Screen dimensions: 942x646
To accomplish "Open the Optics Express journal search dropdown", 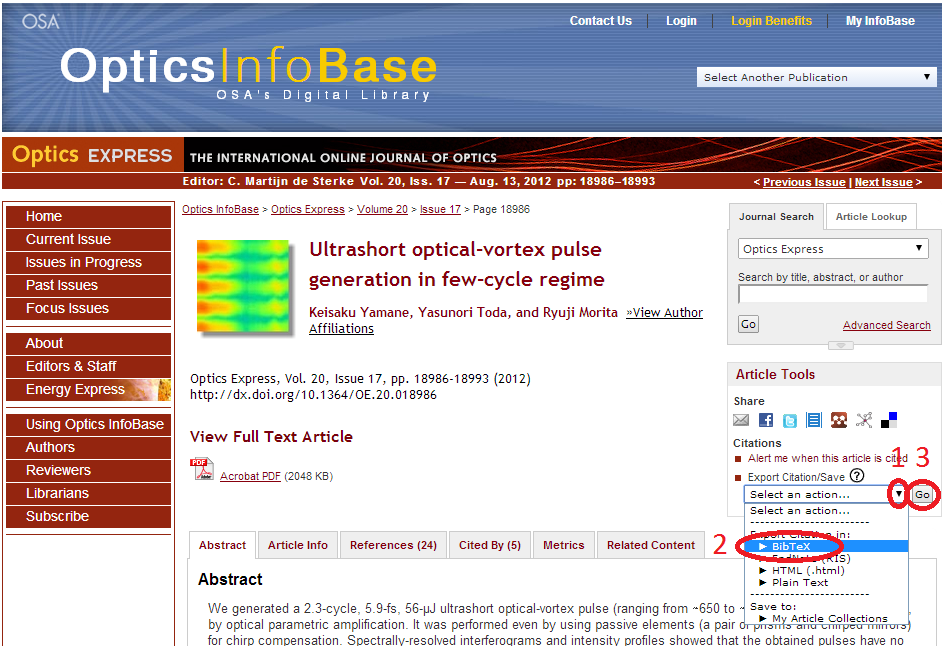I will coord(833,249).
